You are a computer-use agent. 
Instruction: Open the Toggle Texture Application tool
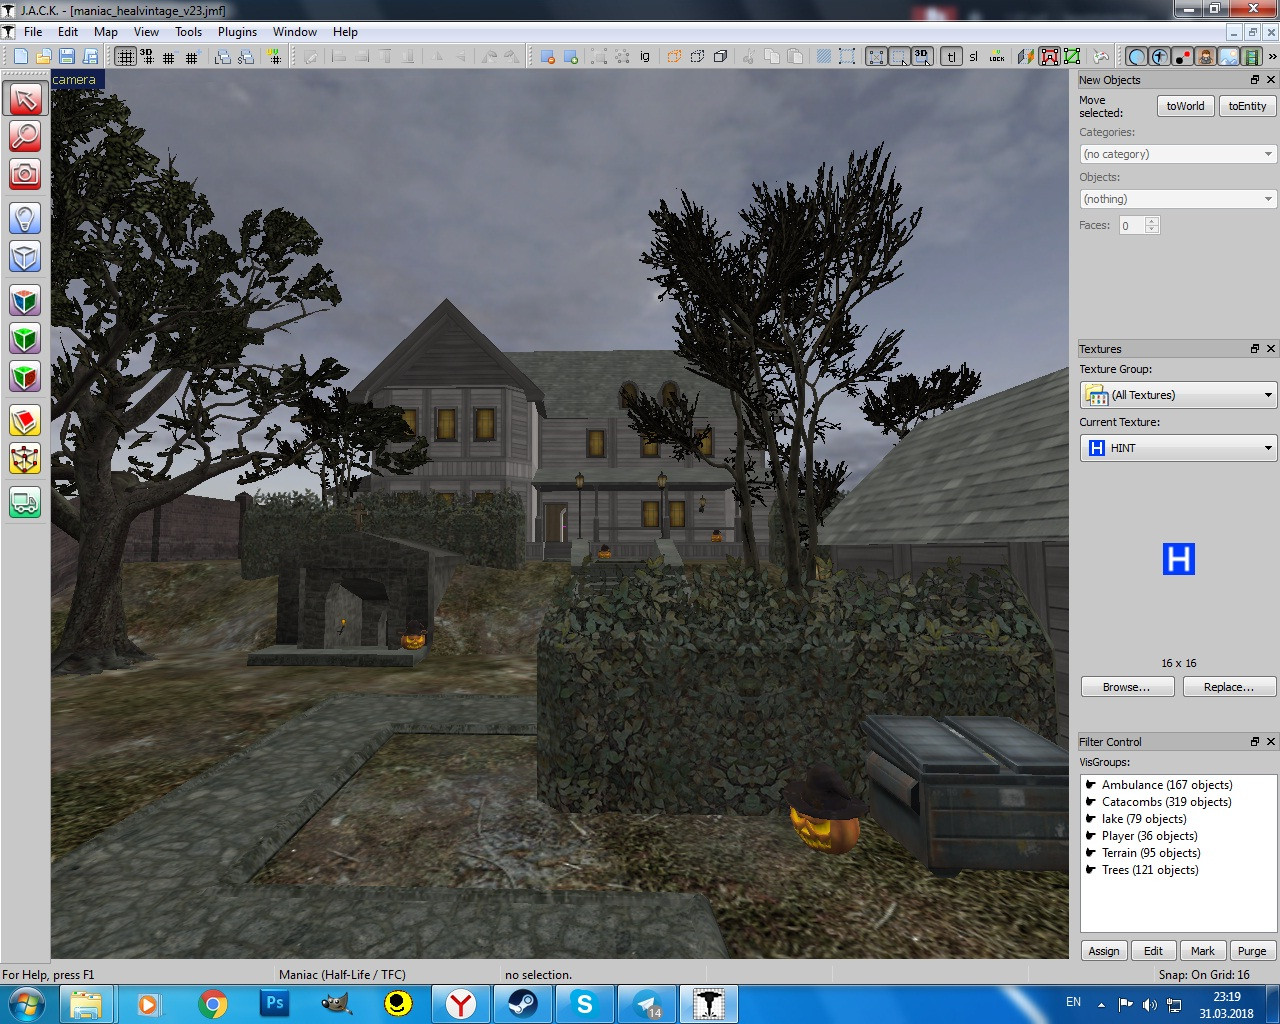tap(25, 299)
